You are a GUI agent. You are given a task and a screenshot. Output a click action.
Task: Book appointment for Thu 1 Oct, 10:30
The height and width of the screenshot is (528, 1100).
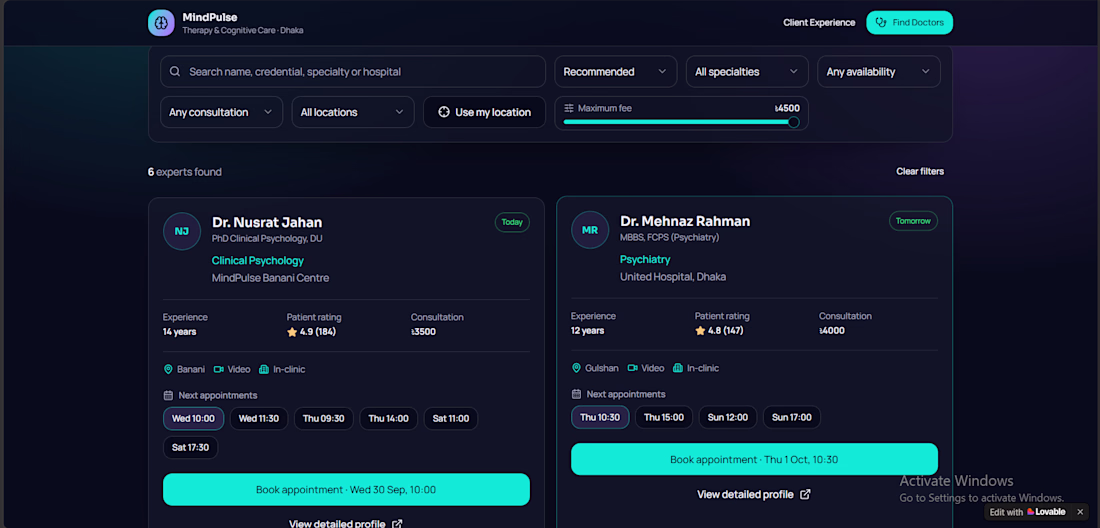pos(754,459)
